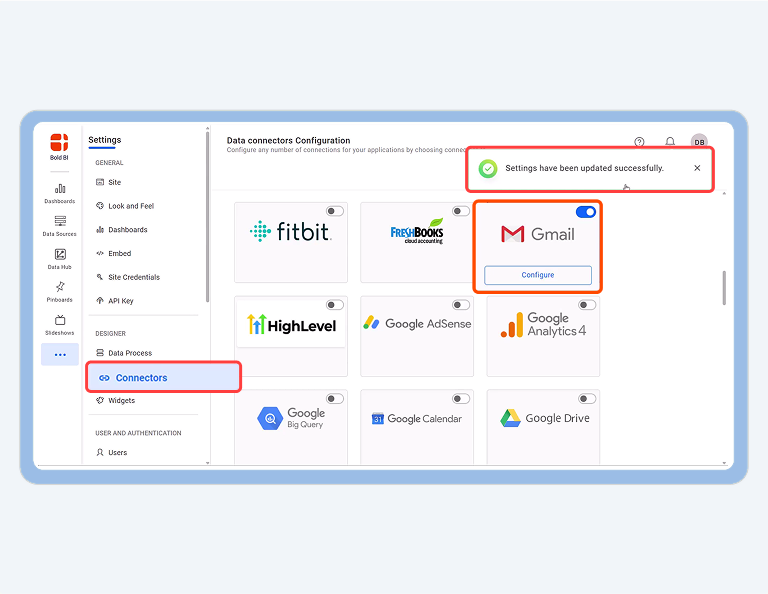Open Data Sources in the left rail

(x=60, y=226)
